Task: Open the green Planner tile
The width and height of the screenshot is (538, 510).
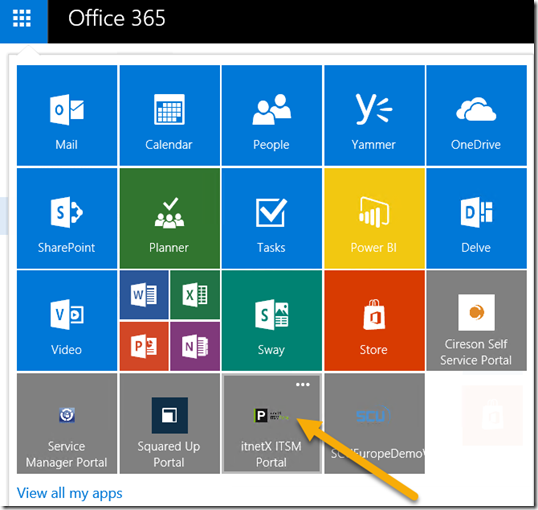Action: 169,218
